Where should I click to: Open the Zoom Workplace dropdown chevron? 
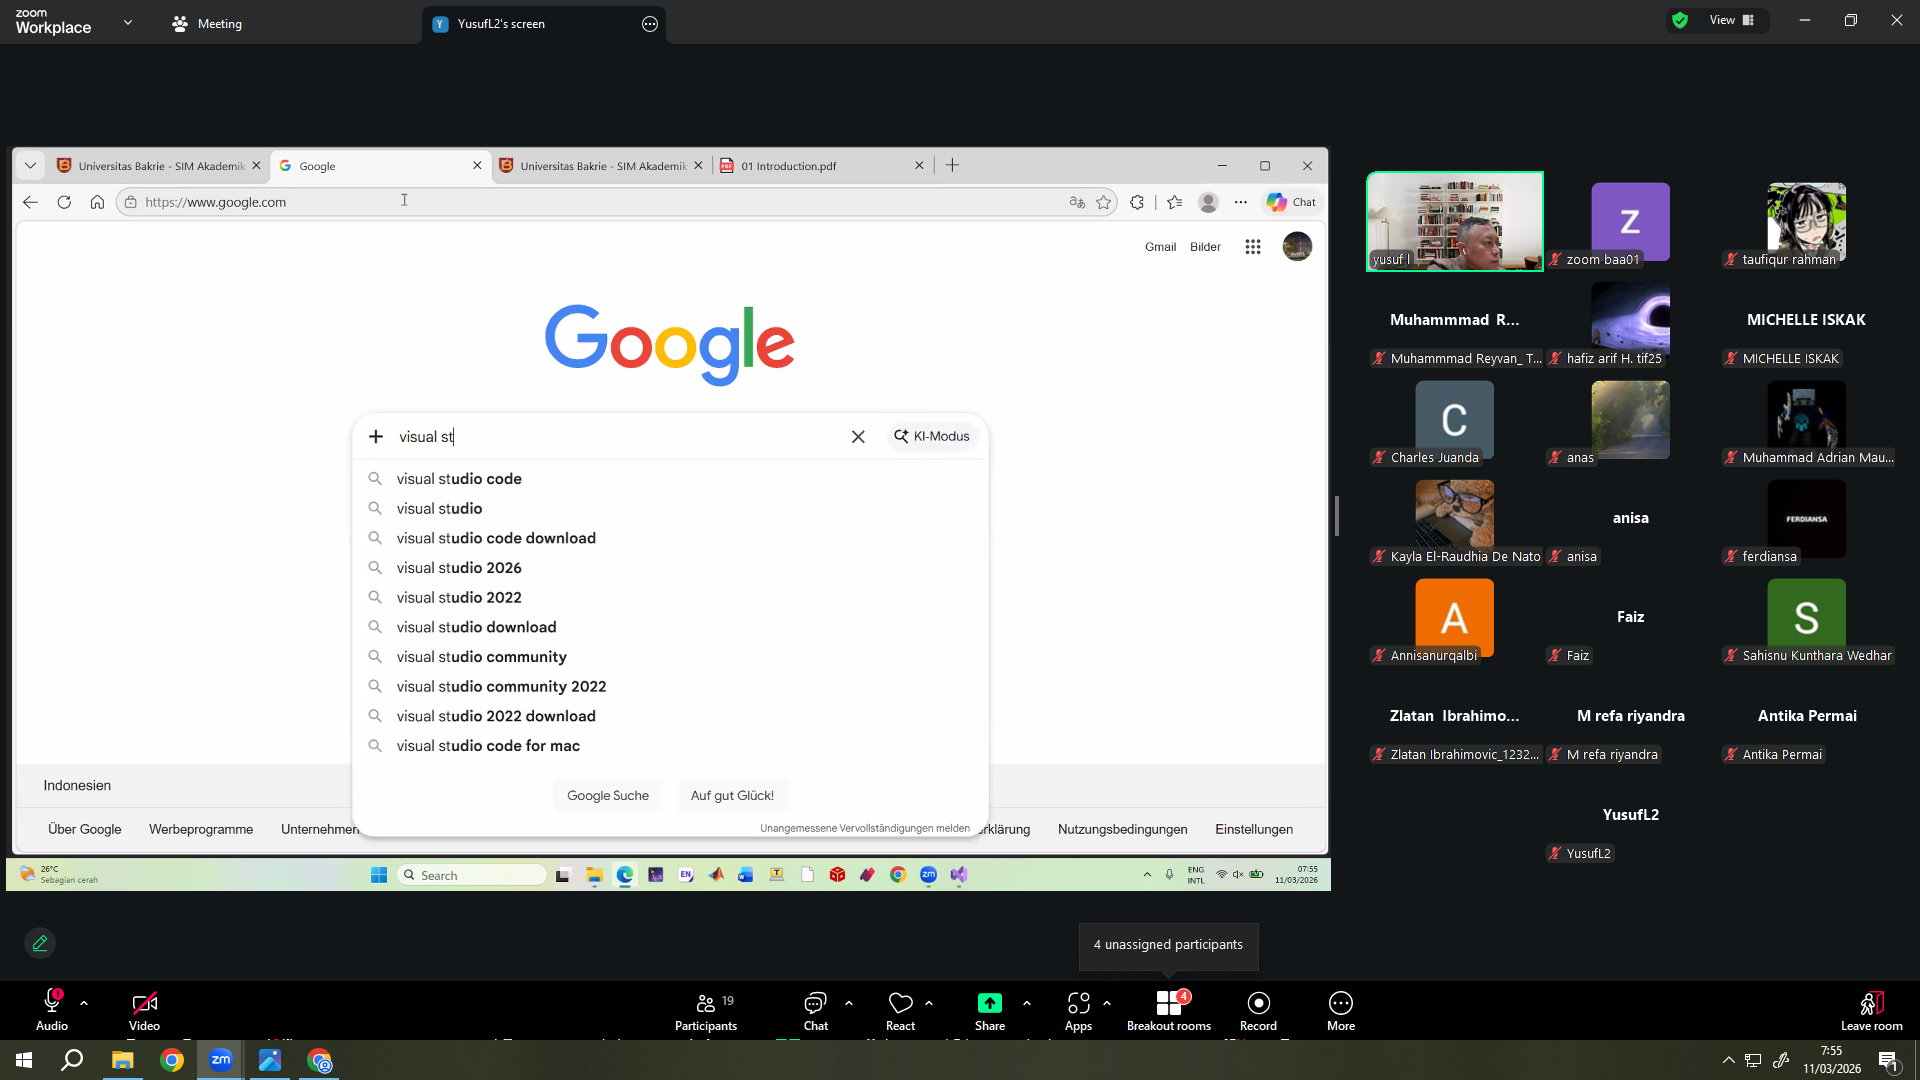[128, 22]
